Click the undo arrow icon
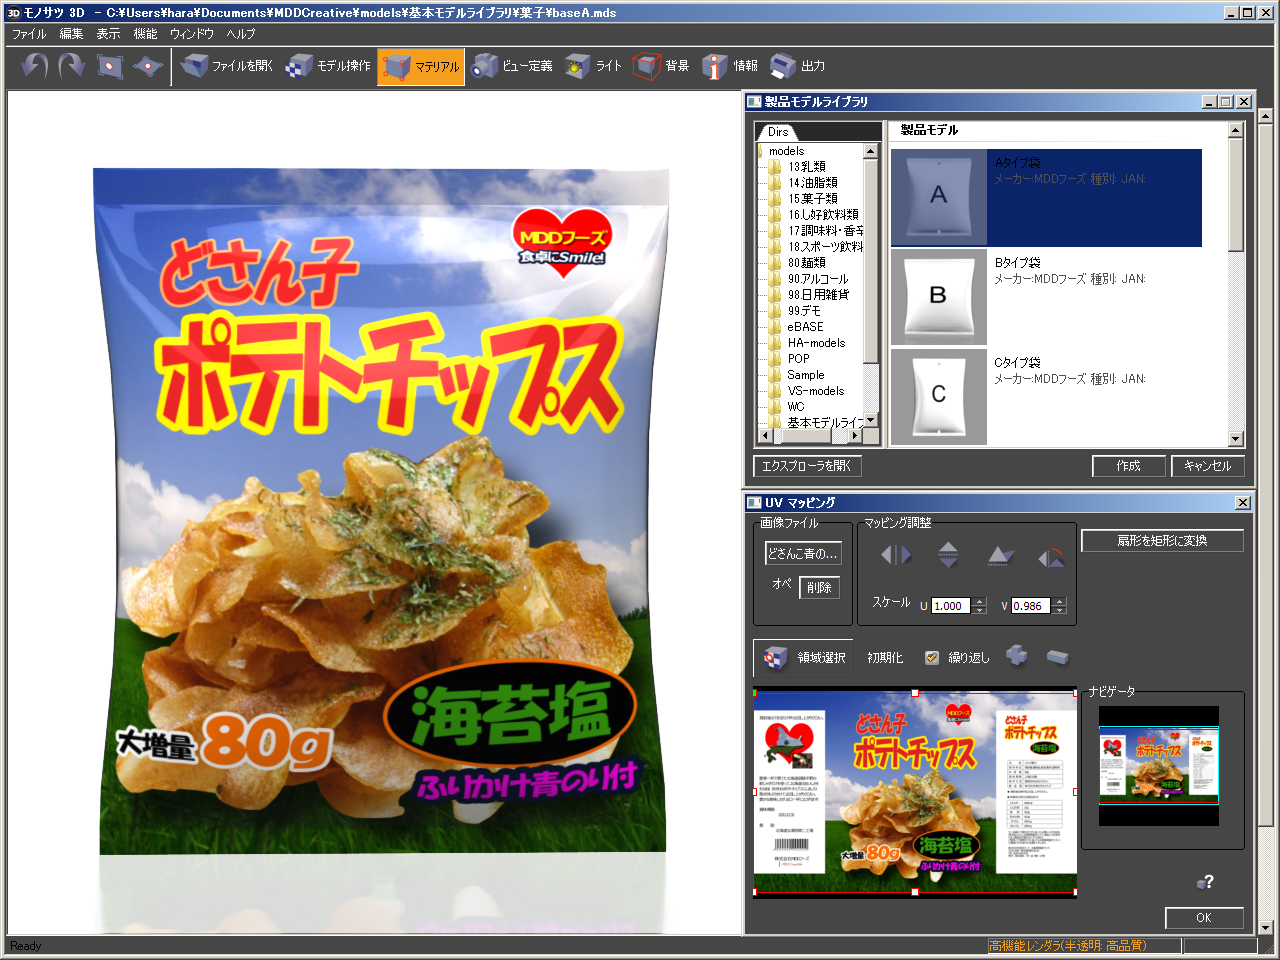Viewport: 1280px width, 960px height. pos(35,66)
